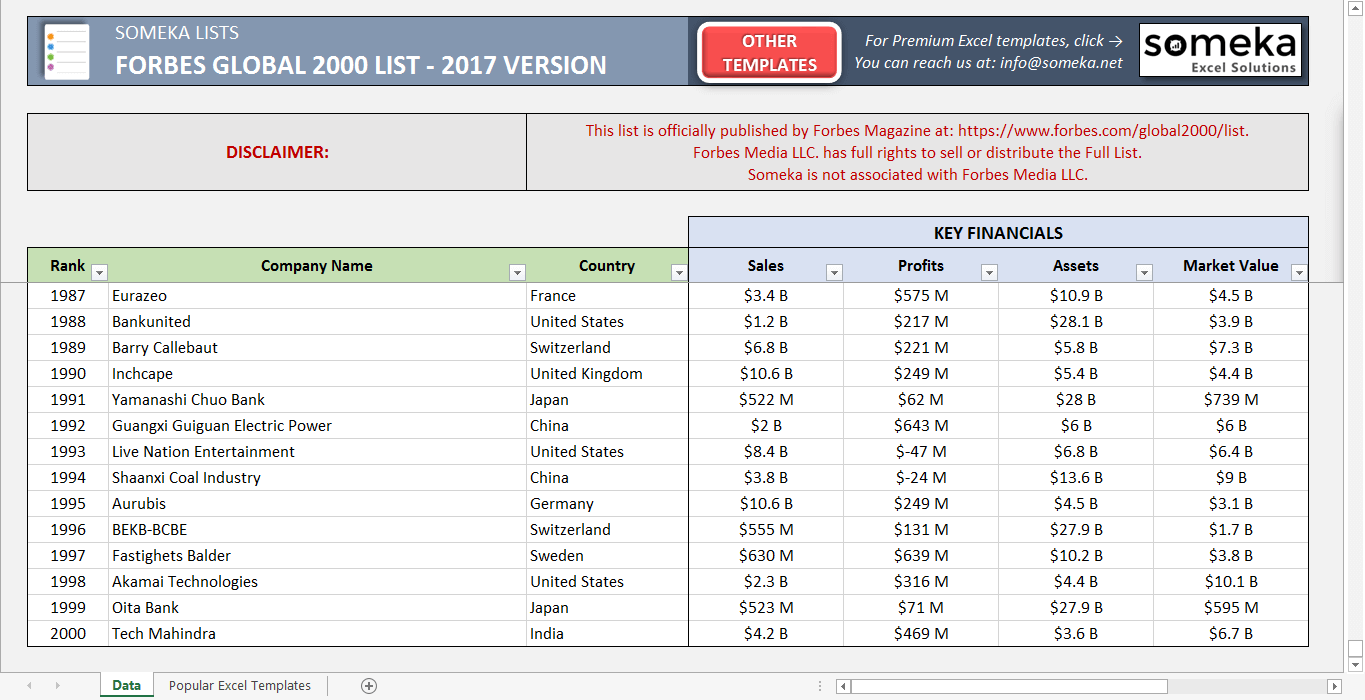Select assets value $28.1 B
Viewport: 1365px width, 700px height.
pos(1076,322)
